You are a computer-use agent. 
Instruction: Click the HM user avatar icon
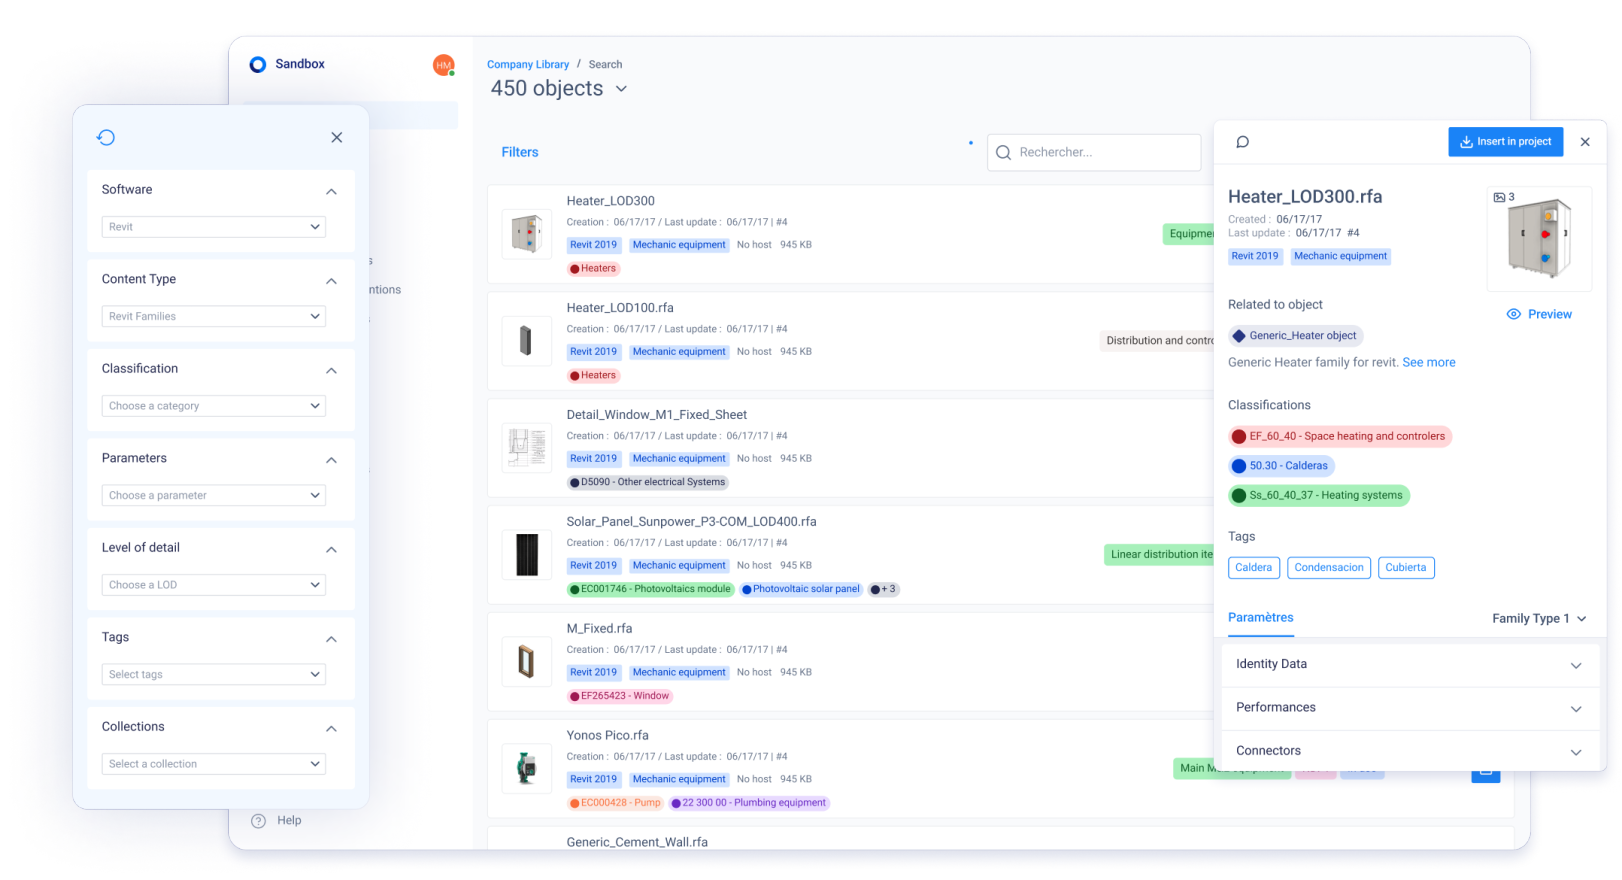pyautogui.click(x=443, y=65)
